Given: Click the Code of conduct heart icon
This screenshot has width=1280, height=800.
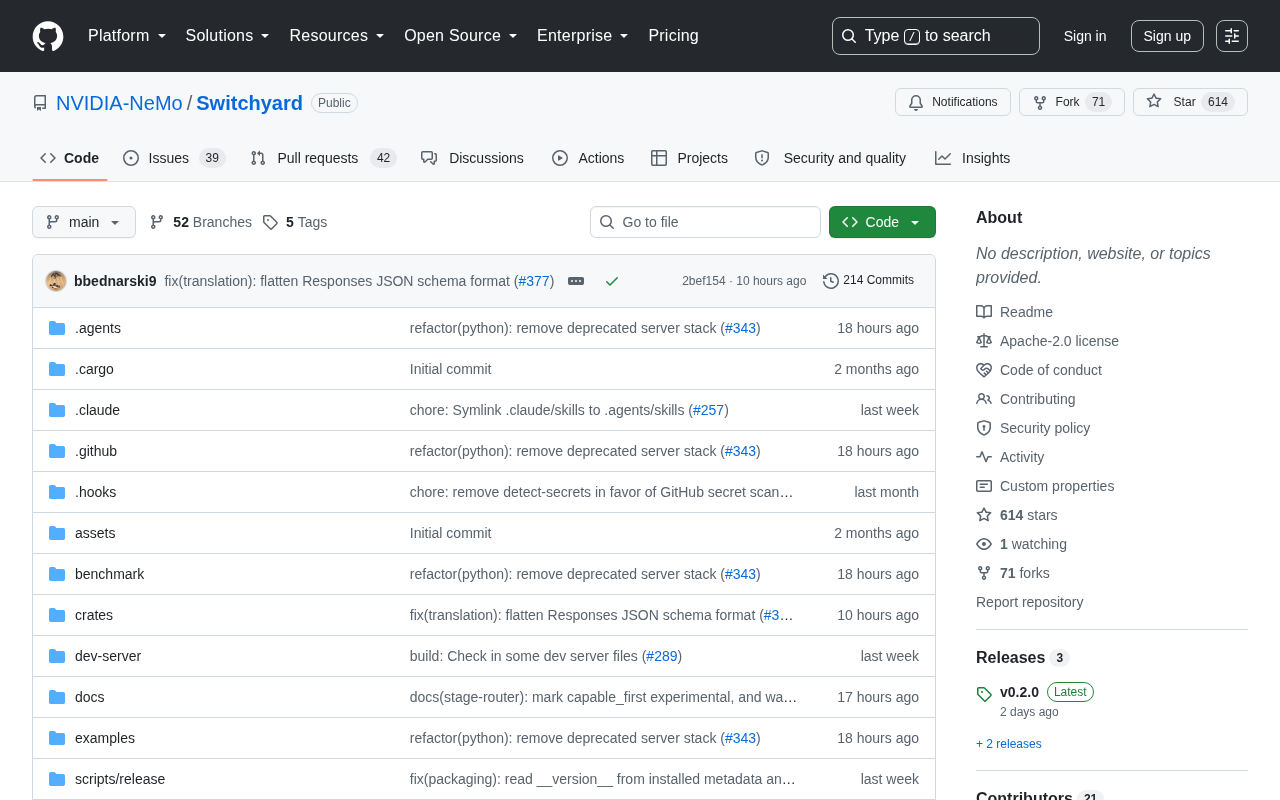Looking at the screenshot, I should (984, 370).
